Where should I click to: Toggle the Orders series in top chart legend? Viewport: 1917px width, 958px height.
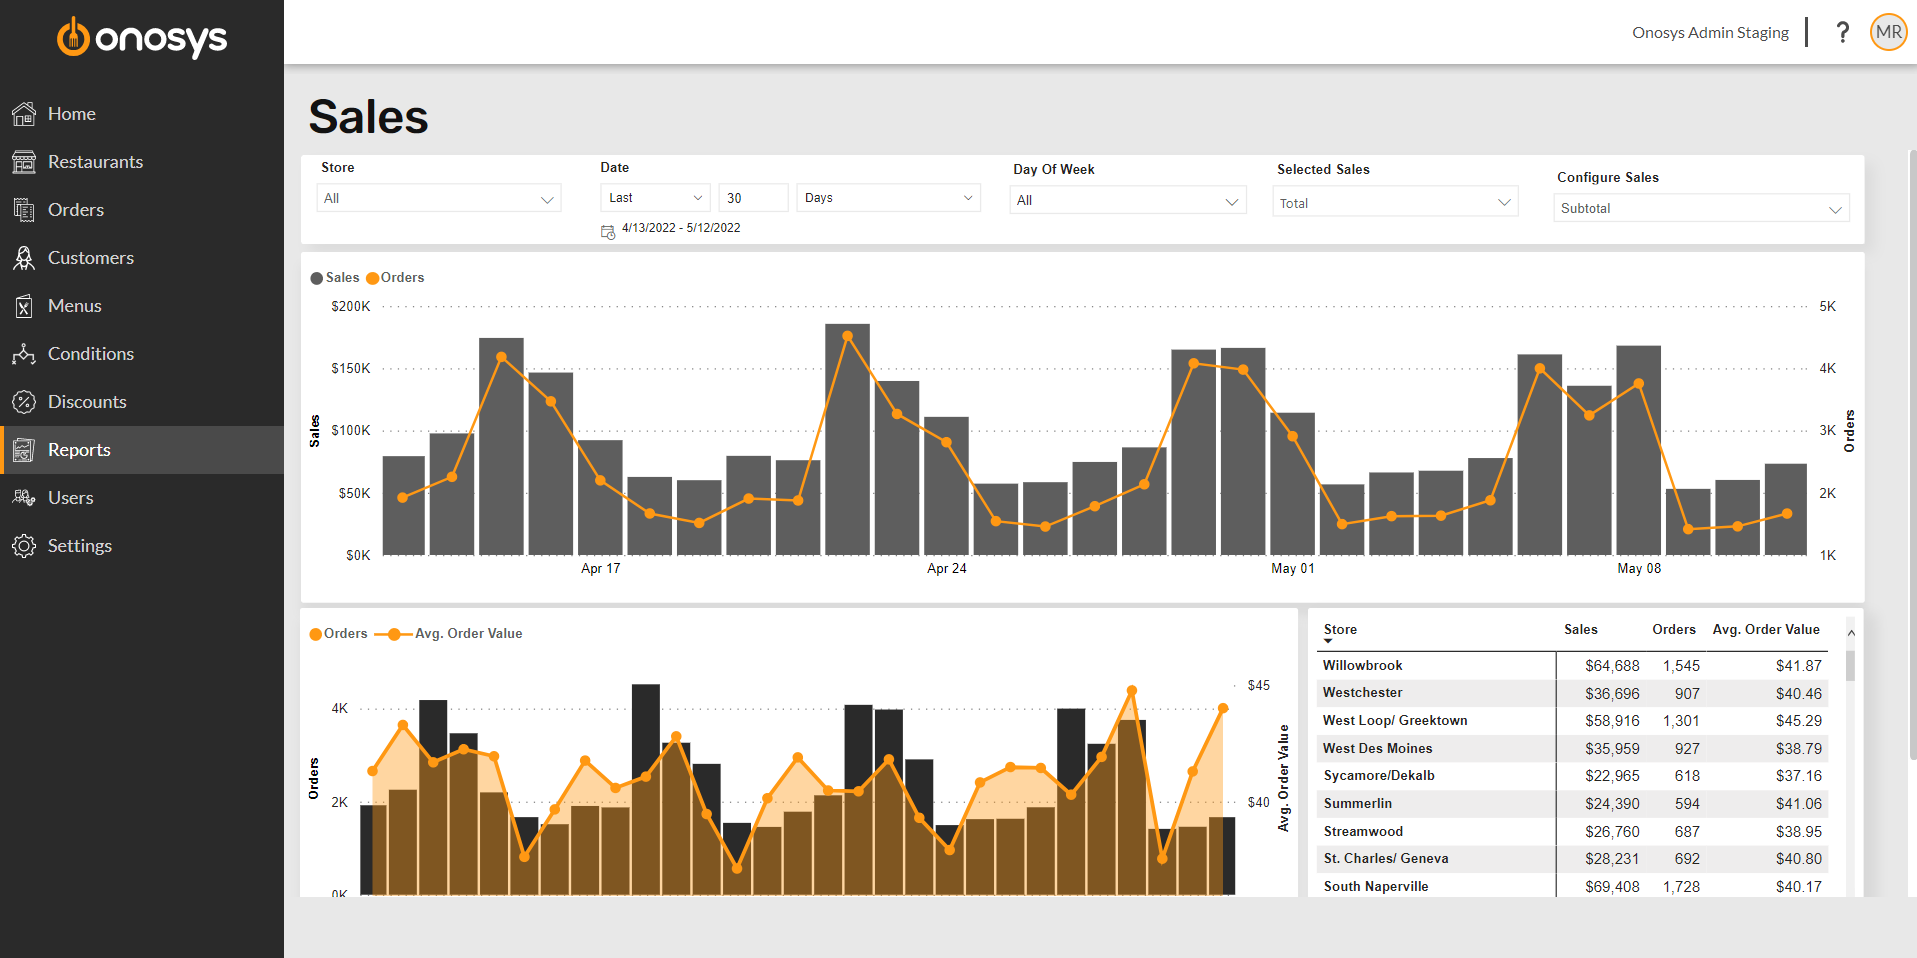395,278
